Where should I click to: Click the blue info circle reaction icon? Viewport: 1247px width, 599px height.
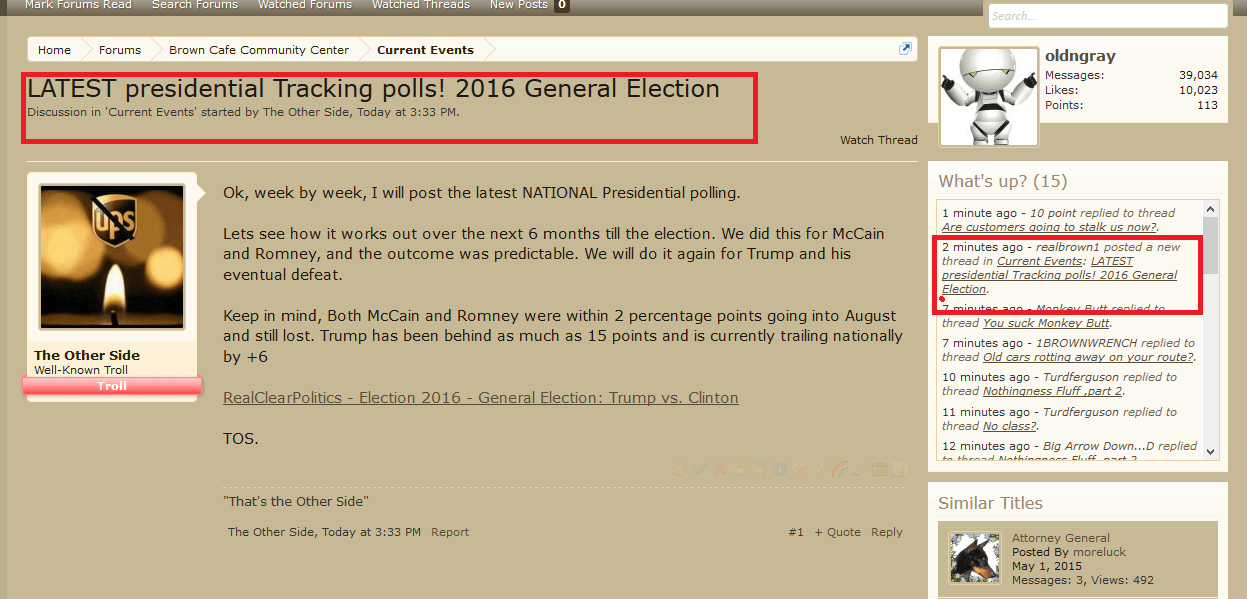[x=780, y=469]
